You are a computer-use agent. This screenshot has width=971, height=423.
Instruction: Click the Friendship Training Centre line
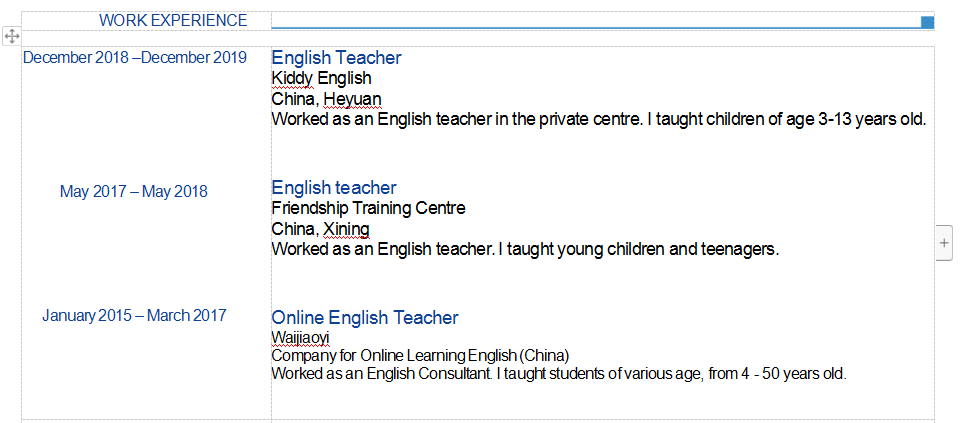(x=368, y=208)
